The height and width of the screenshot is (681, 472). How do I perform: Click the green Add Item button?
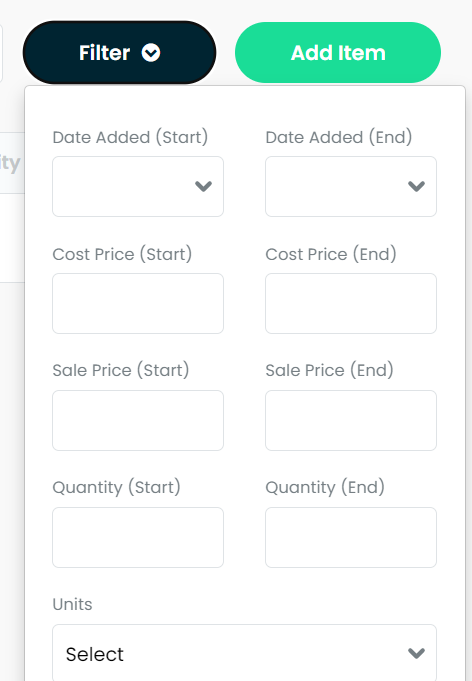point(338,53)
